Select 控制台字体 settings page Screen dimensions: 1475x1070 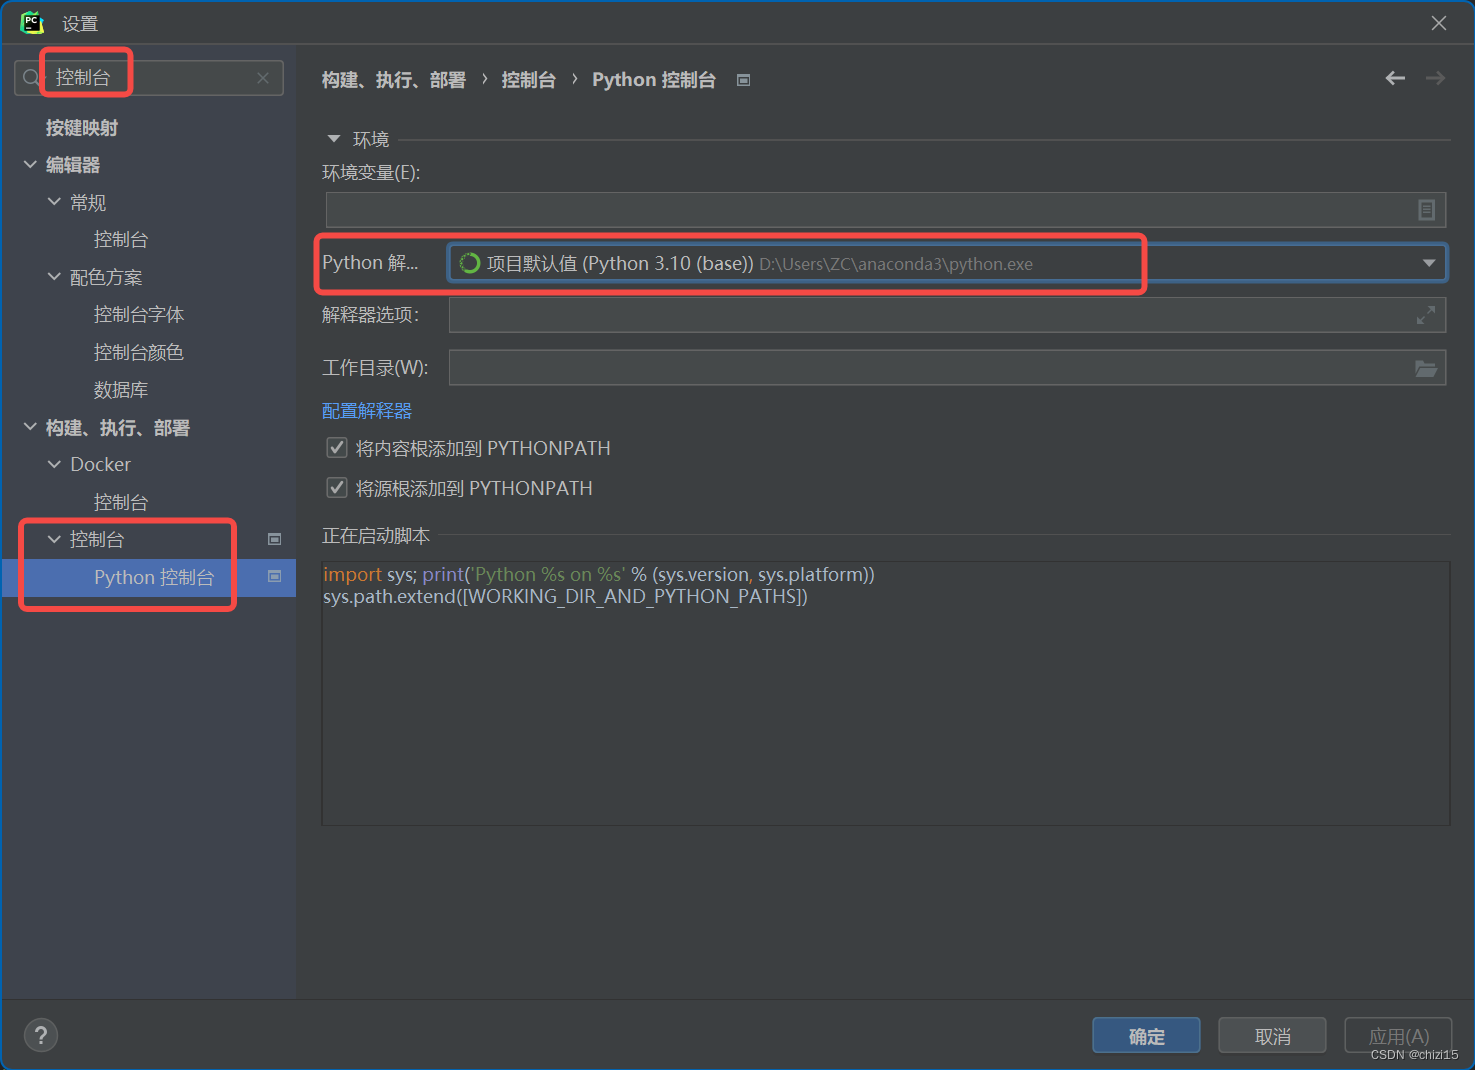coord(139,314)
